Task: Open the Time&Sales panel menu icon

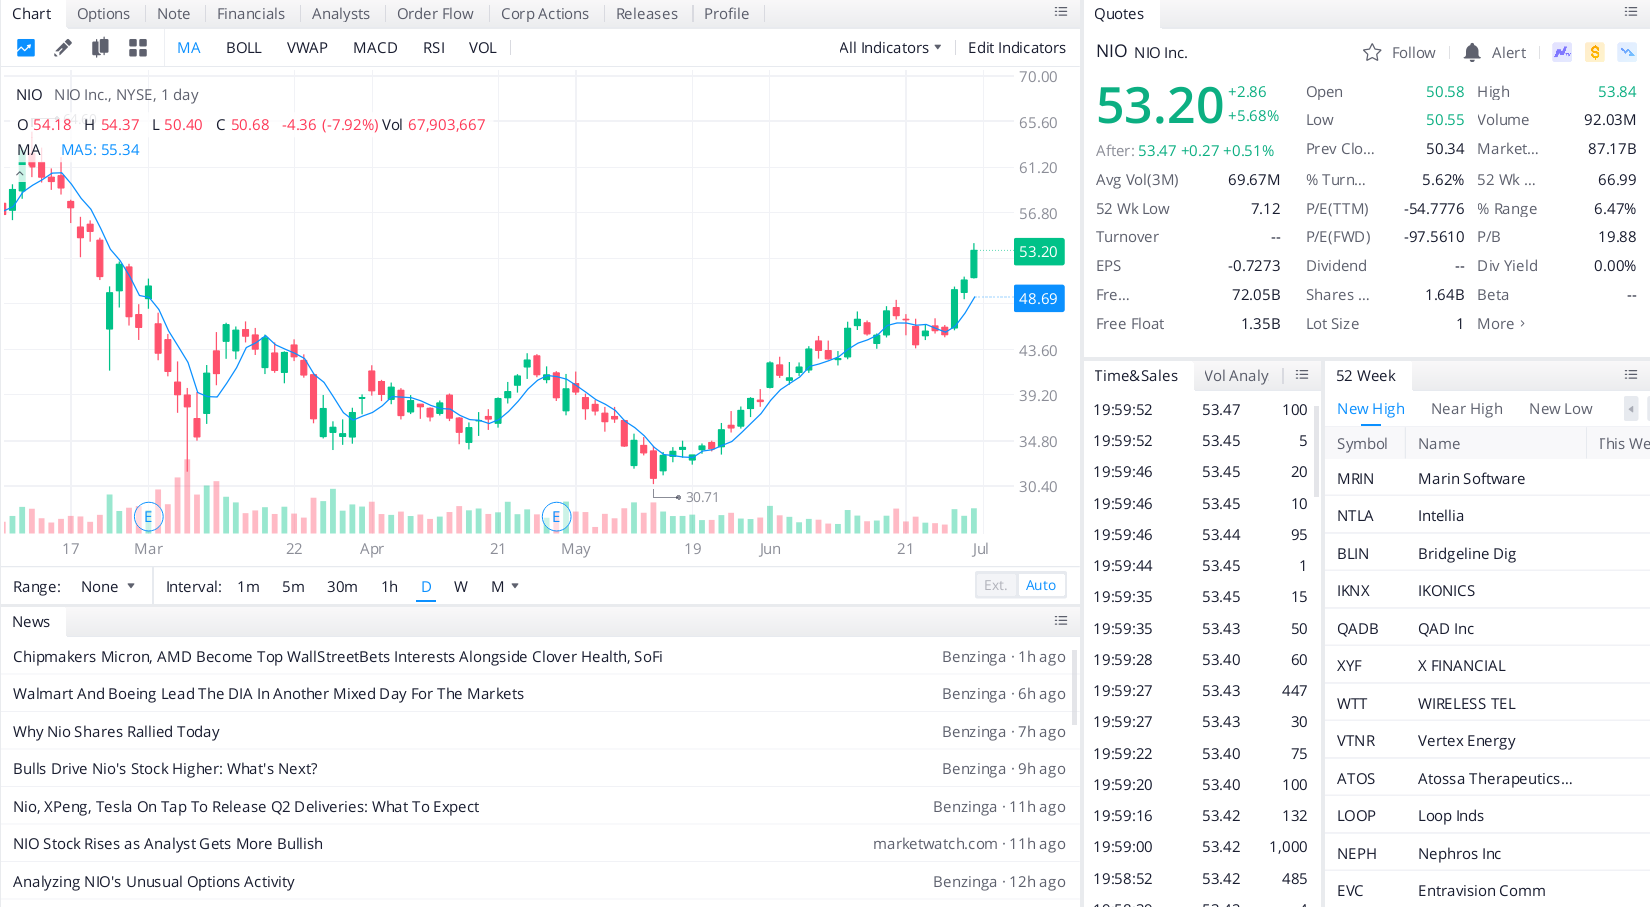Action: [1302, 375]
